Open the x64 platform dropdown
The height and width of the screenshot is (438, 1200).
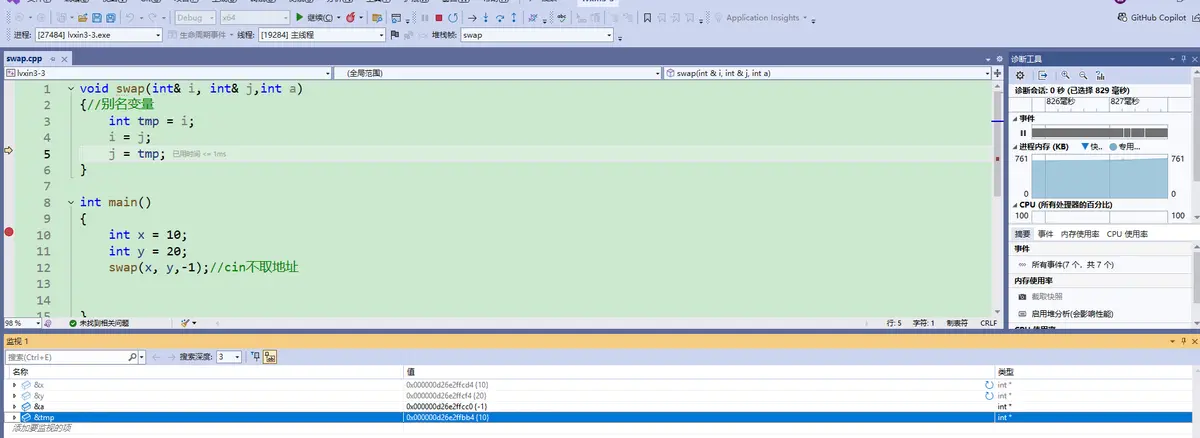pos(255,18)
